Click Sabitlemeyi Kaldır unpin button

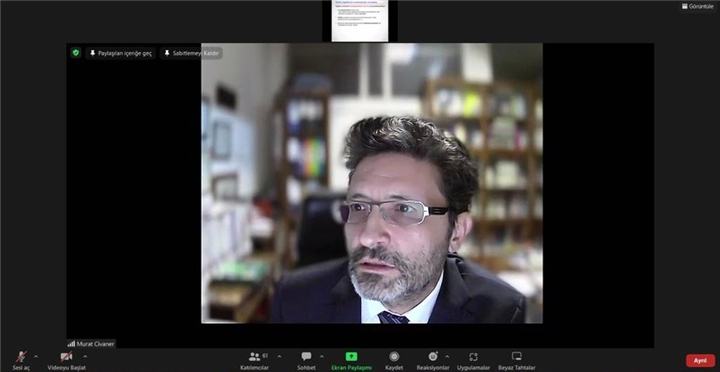[x=191, y=53]
